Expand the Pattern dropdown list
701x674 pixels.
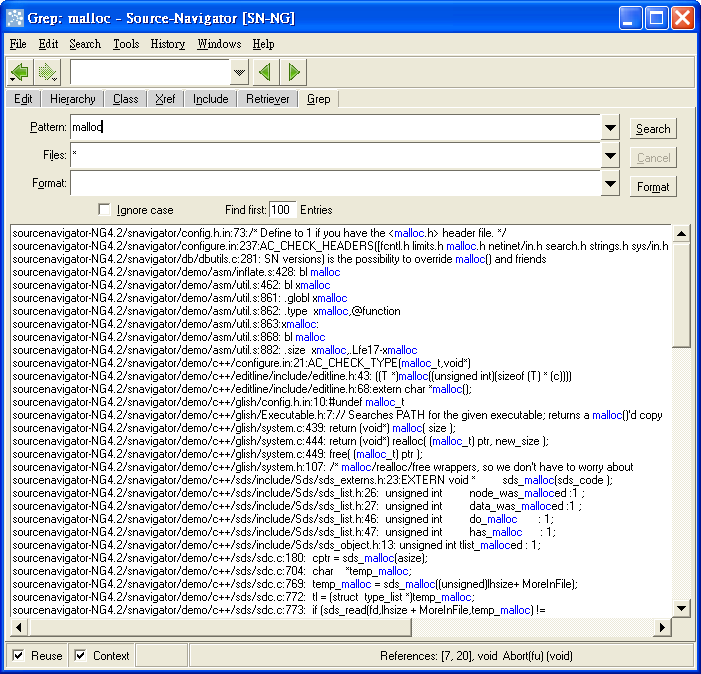point(611,128)
